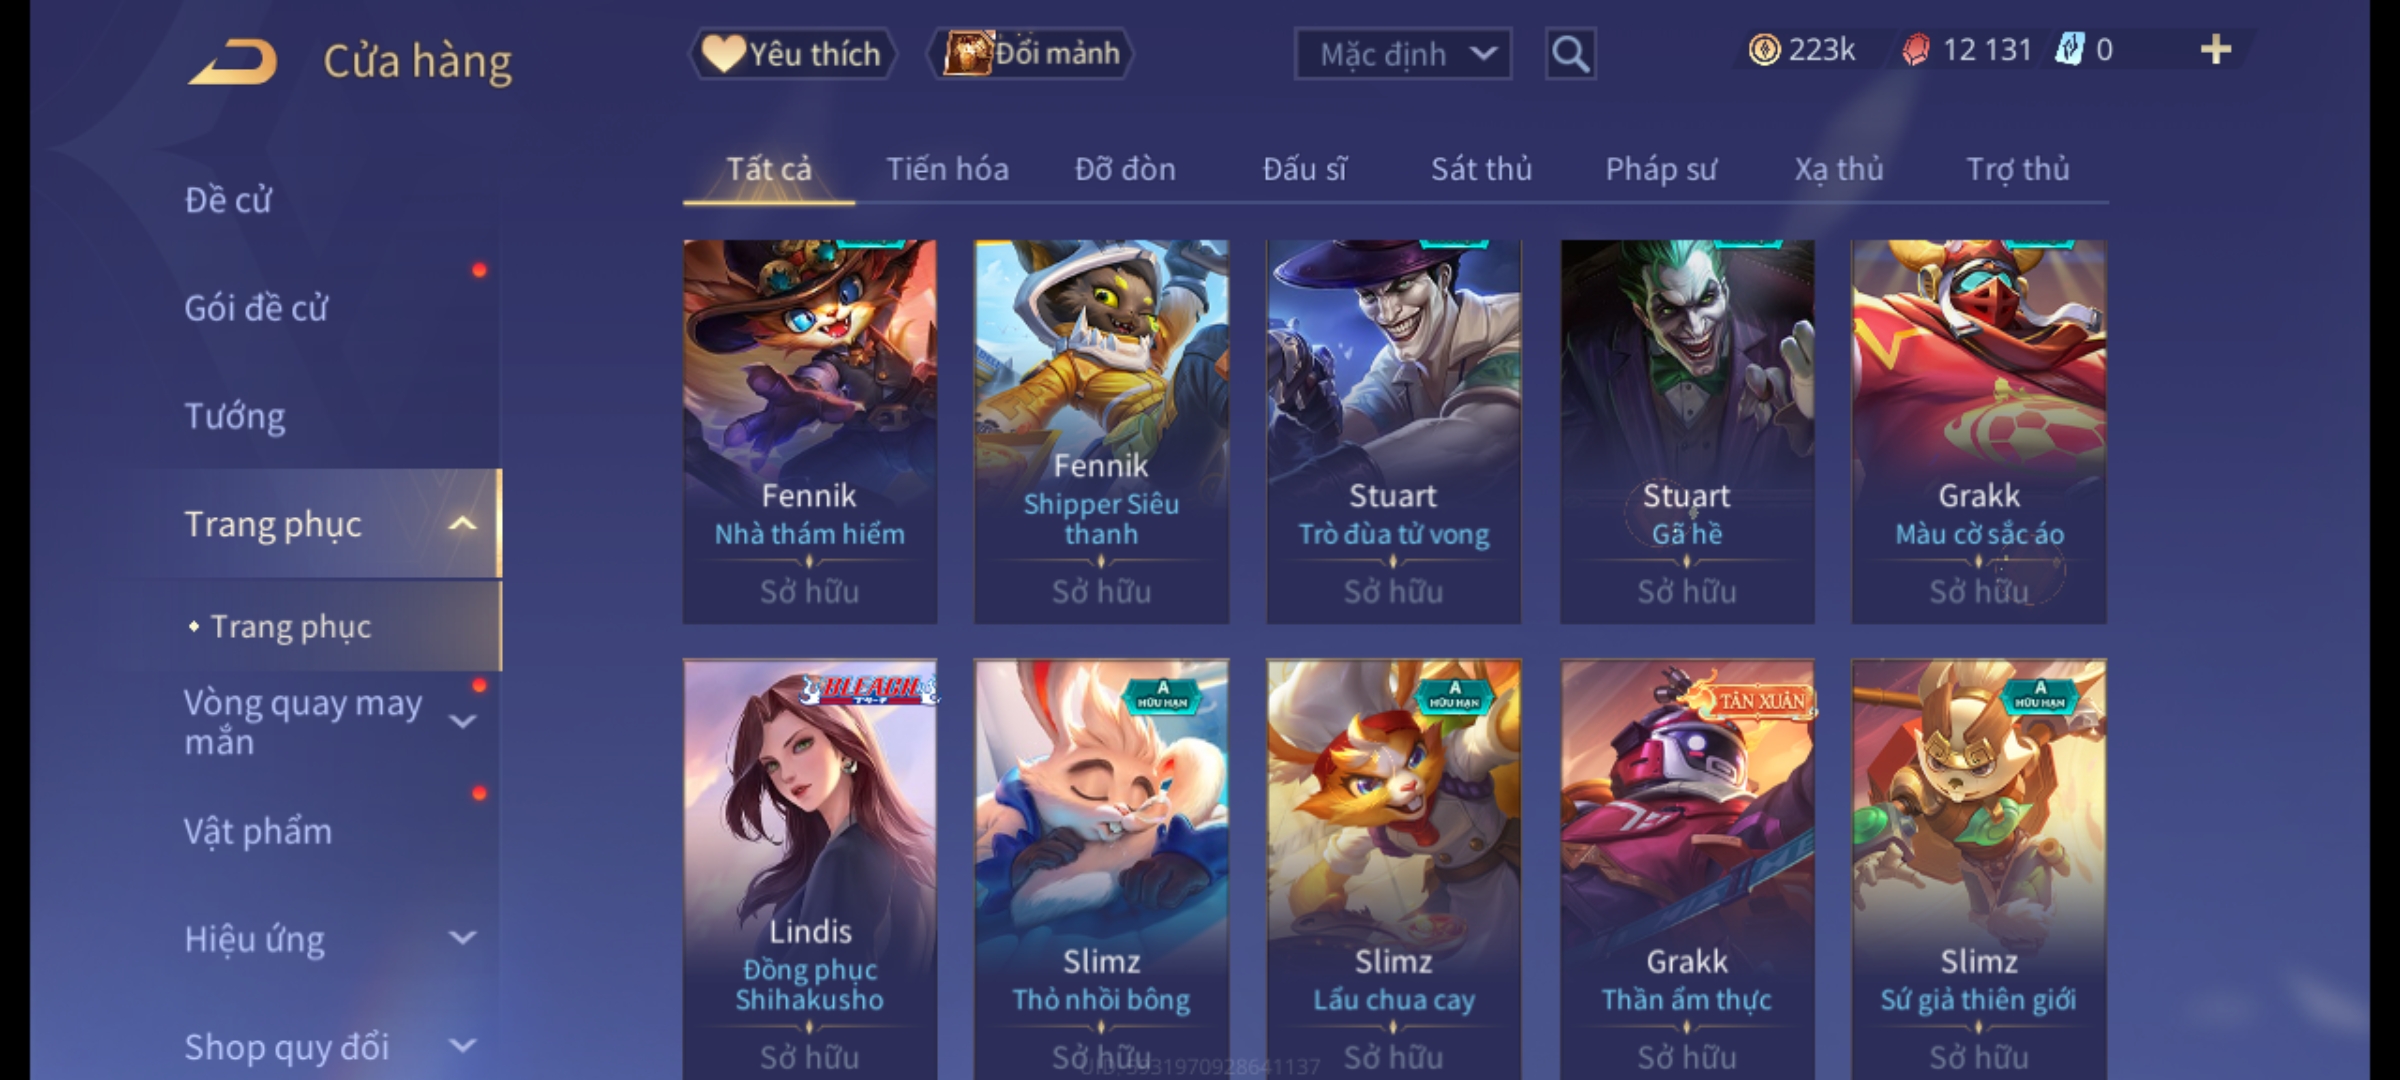Switch to the Pháp sư tab
This screenshot has width=2400, height=1080.
tap(1661, 170)
